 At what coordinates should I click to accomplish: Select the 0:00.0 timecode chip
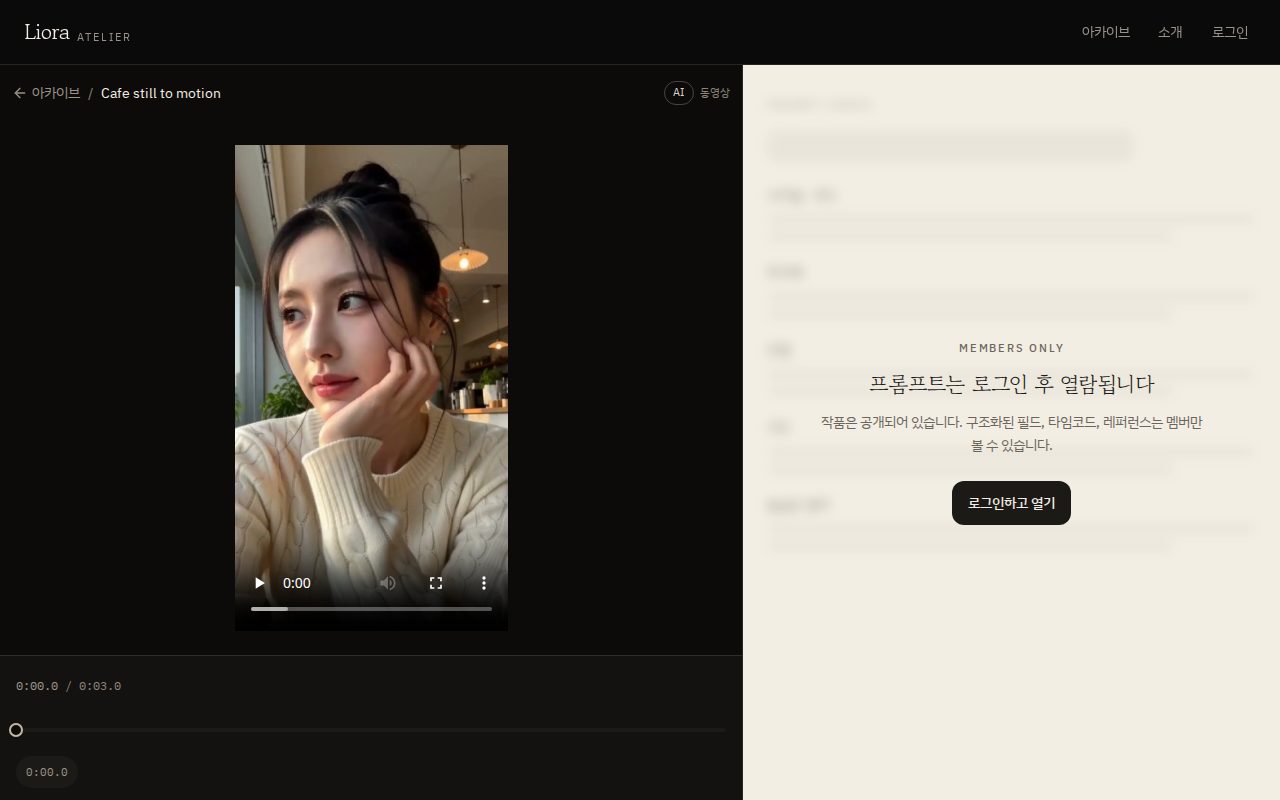click(47, 772)
